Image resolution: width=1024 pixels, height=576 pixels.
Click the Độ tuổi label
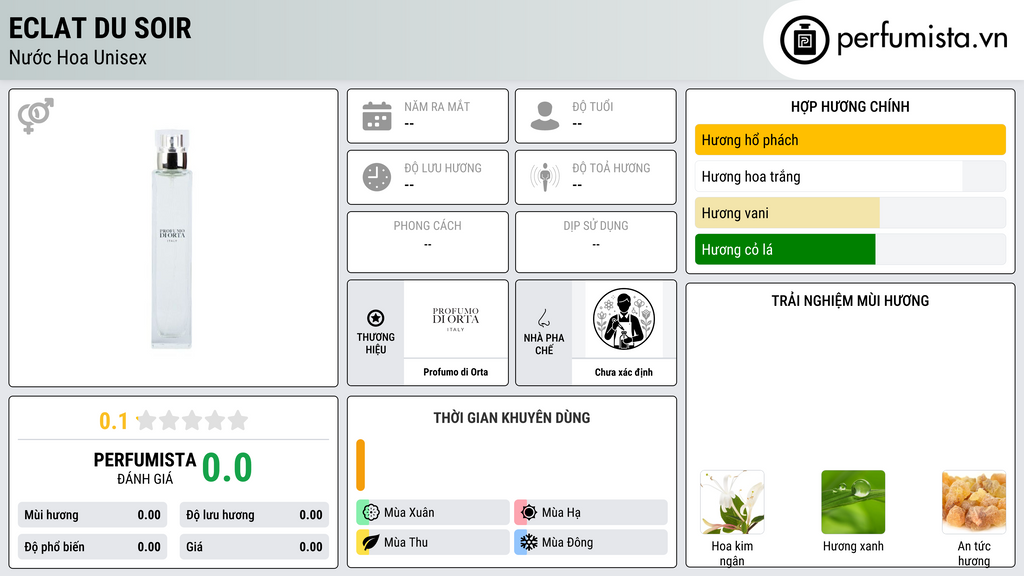click(x=593, y=106)
